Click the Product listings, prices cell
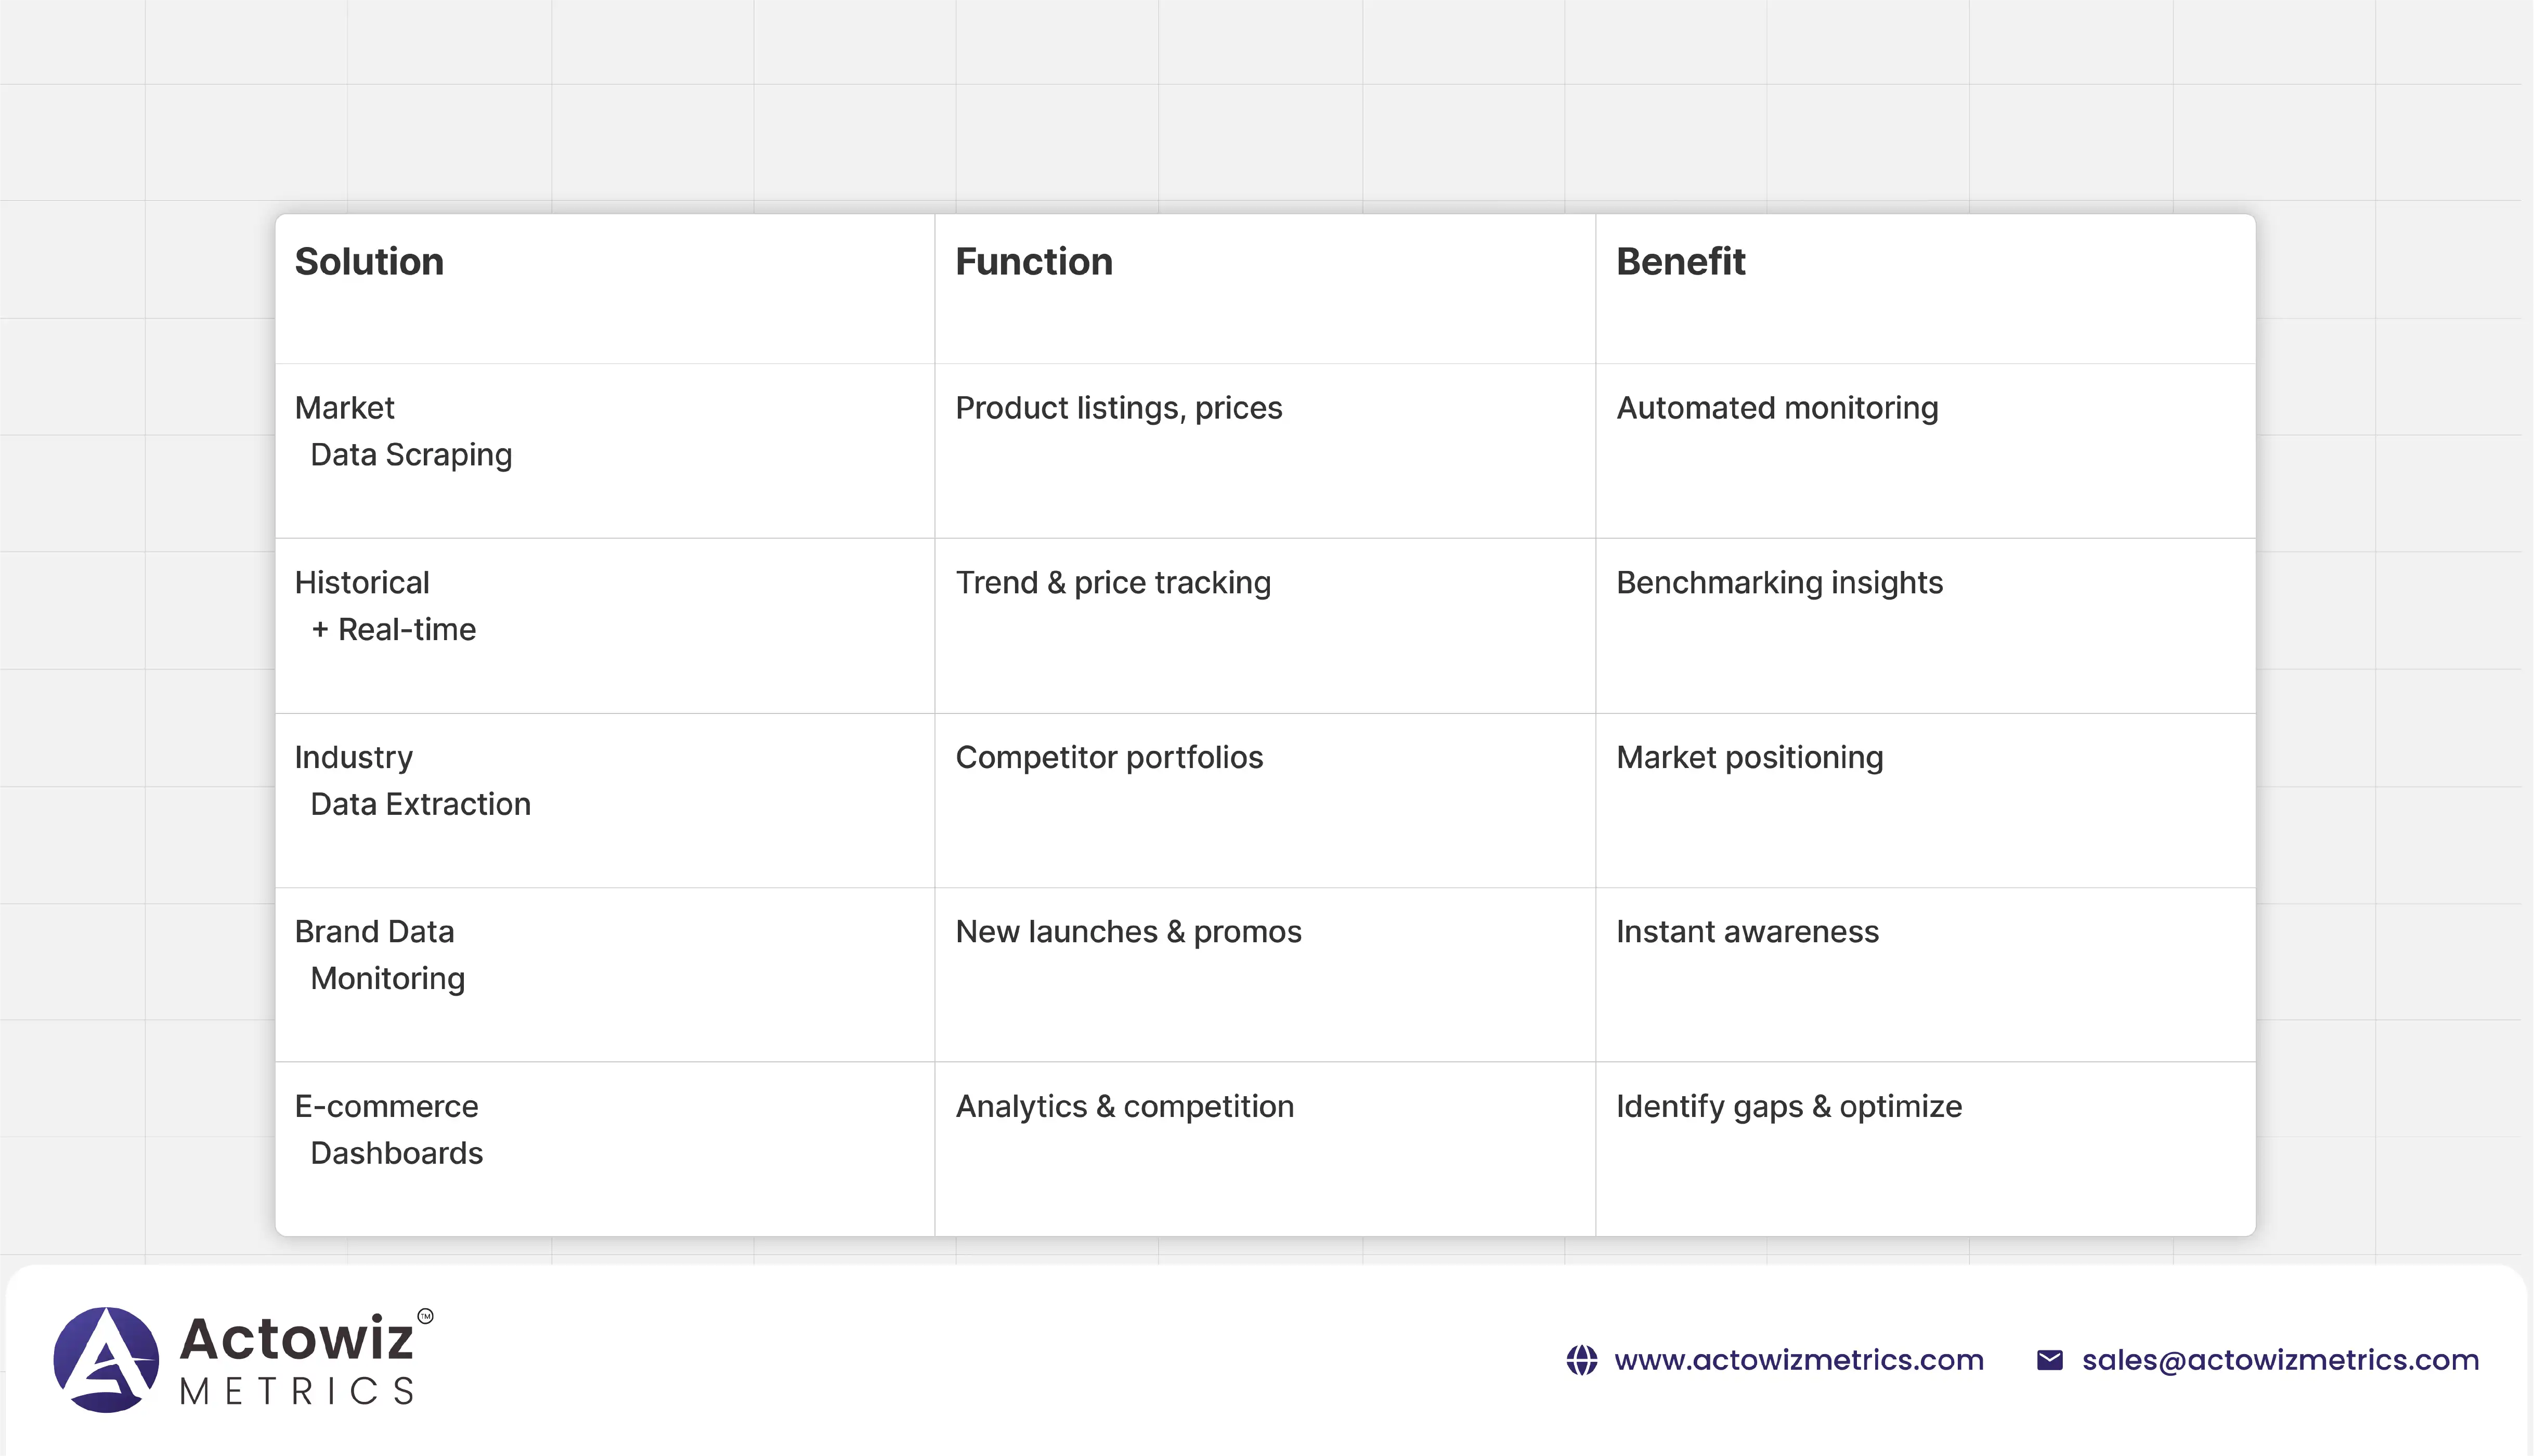2534x1456 pixels. point(1118,408)
